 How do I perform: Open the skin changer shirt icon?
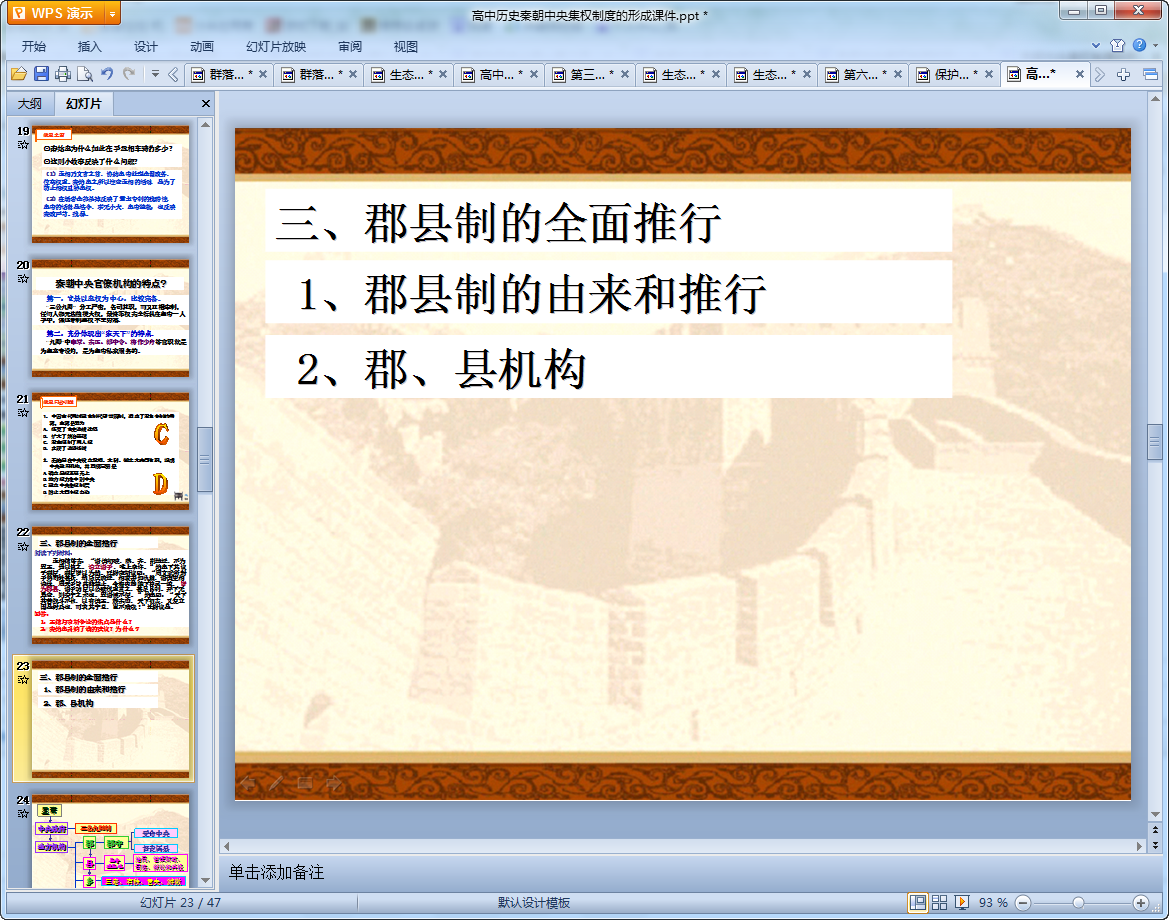[1118, 45]
